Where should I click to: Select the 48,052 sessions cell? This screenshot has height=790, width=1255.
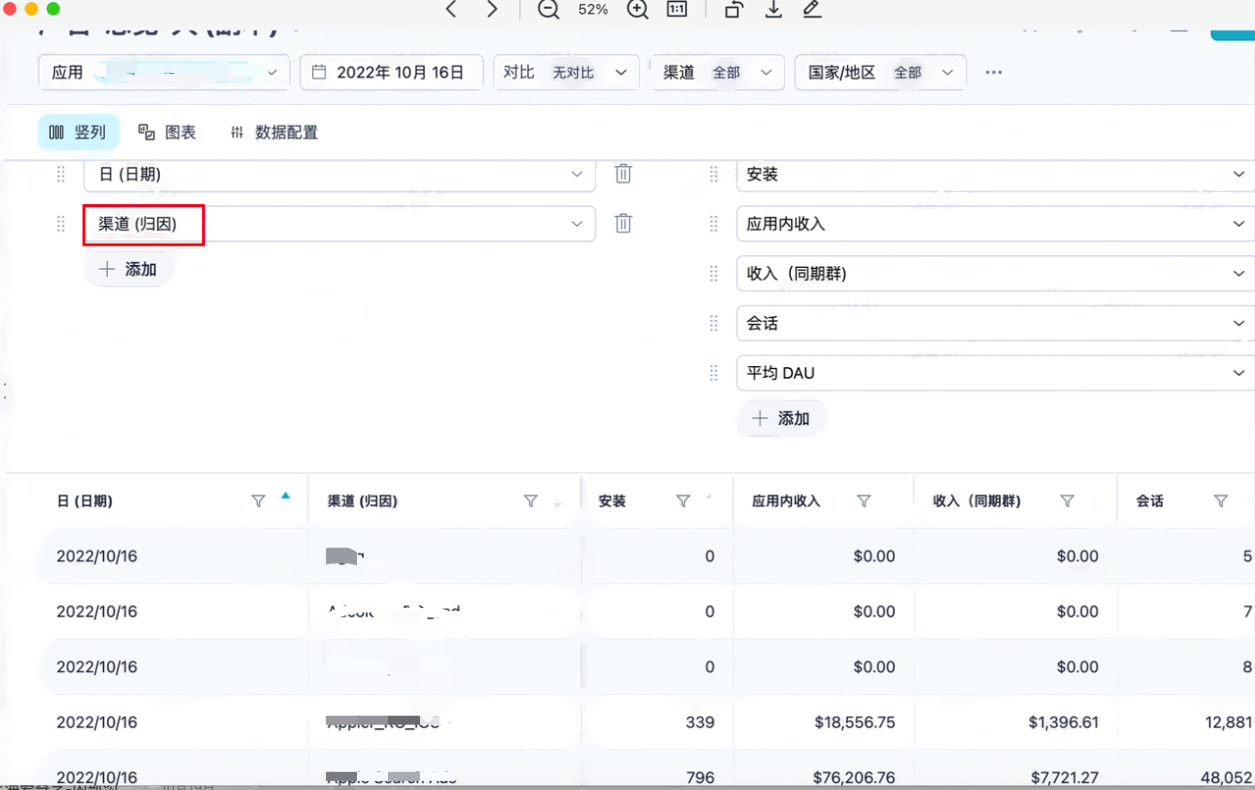point(1228,777)
